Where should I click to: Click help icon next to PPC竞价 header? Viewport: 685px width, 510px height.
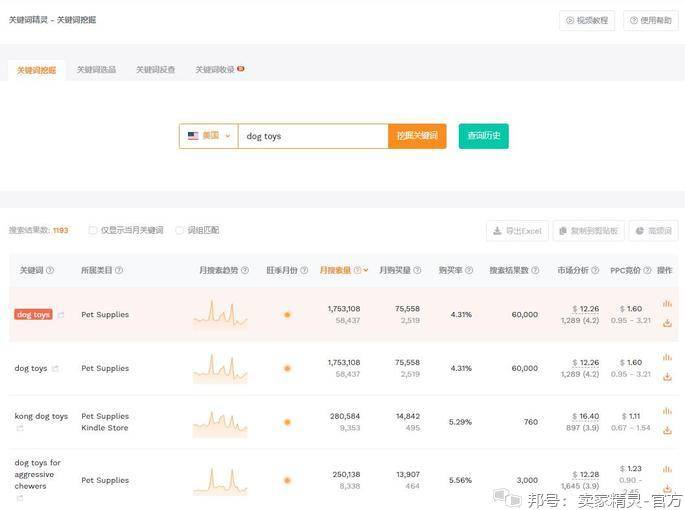pos(647,271)
